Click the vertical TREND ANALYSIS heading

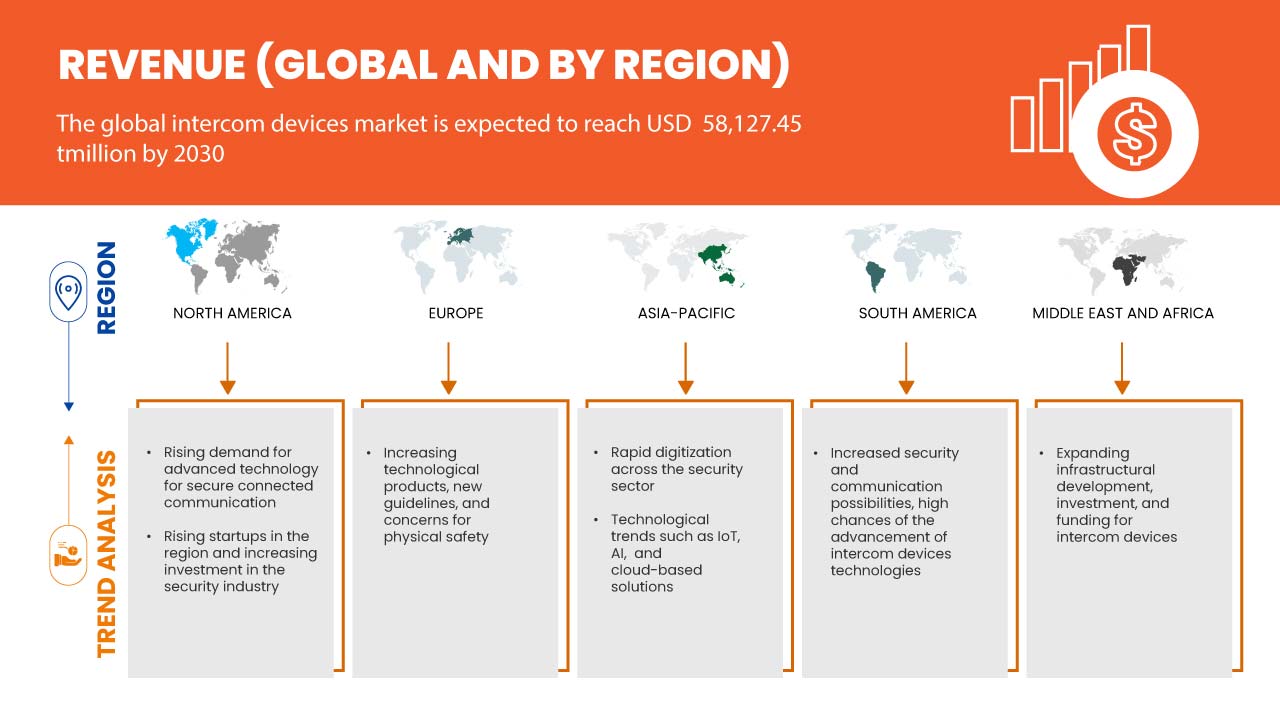click(106, 553)
